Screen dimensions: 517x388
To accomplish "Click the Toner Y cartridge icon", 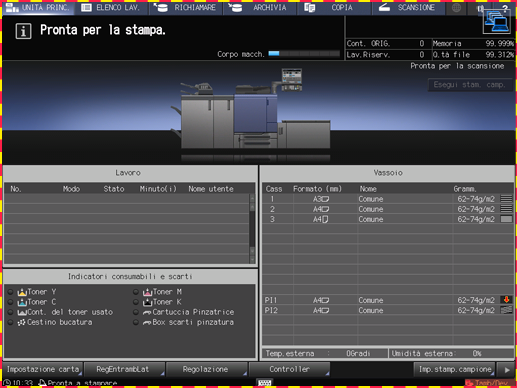I will pyautogui.click(x=22, y=292).
